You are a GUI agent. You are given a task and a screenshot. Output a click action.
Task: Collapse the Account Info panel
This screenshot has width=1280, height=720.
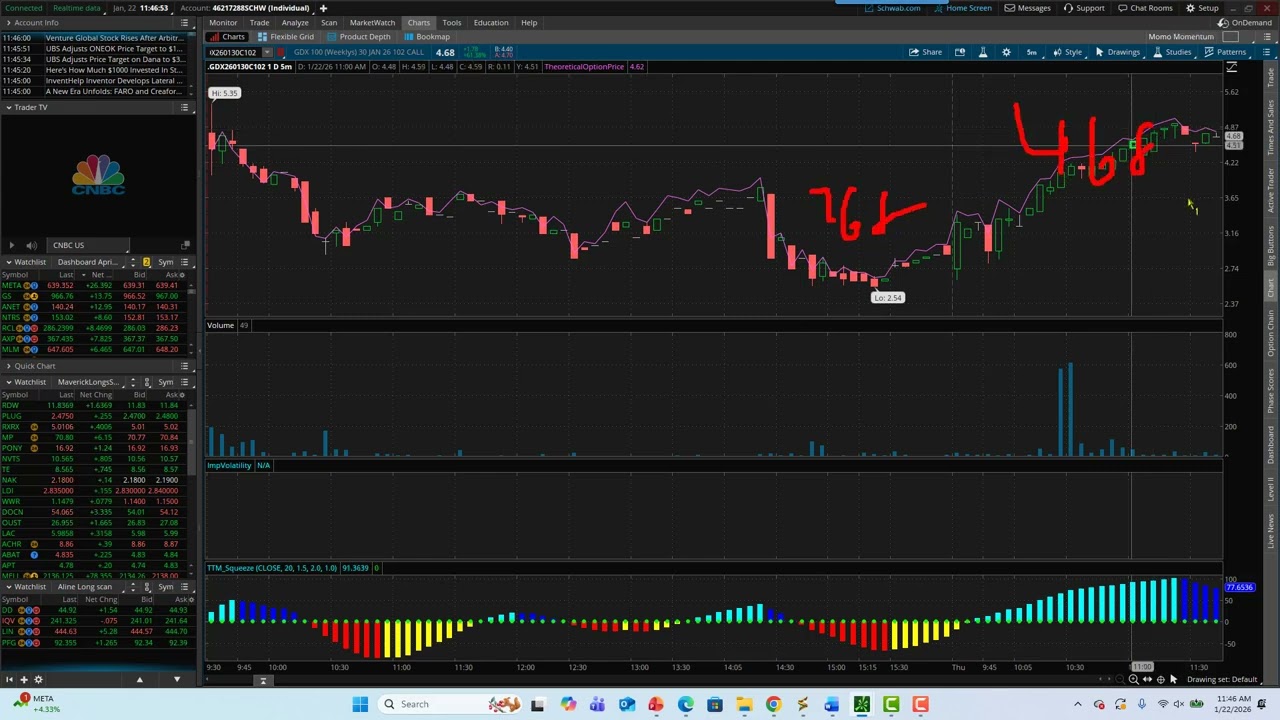8,22
